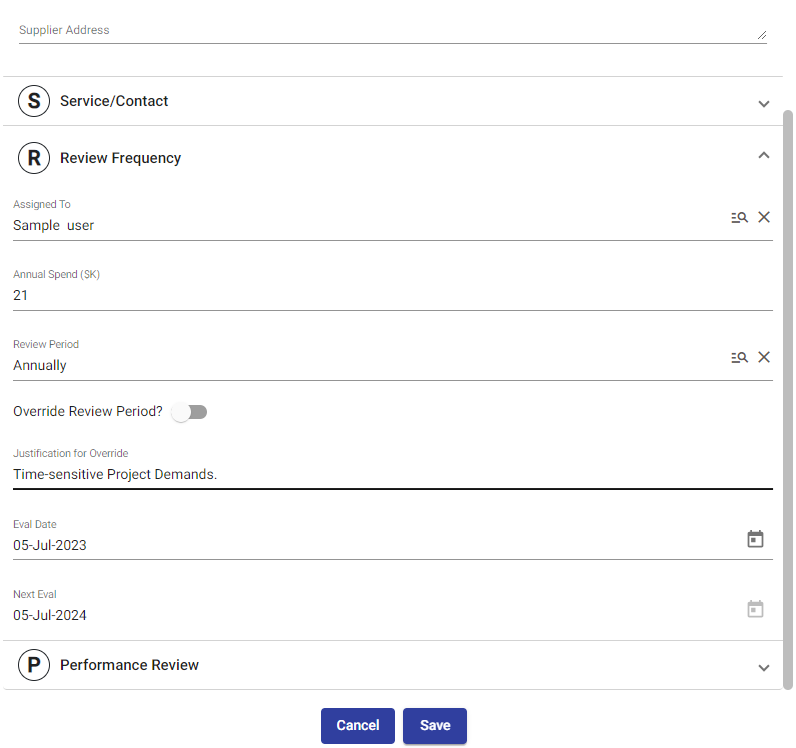Click the circled R Review Frequency icon
Screen dimensions: 796x748
(x=34, y=158)
